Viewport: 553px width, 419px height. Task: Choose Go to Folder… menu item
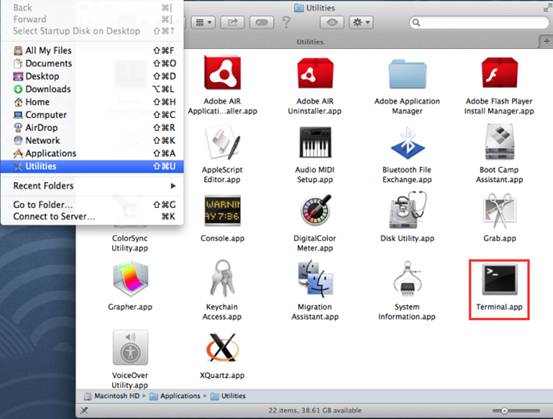(x=92, y=205)
